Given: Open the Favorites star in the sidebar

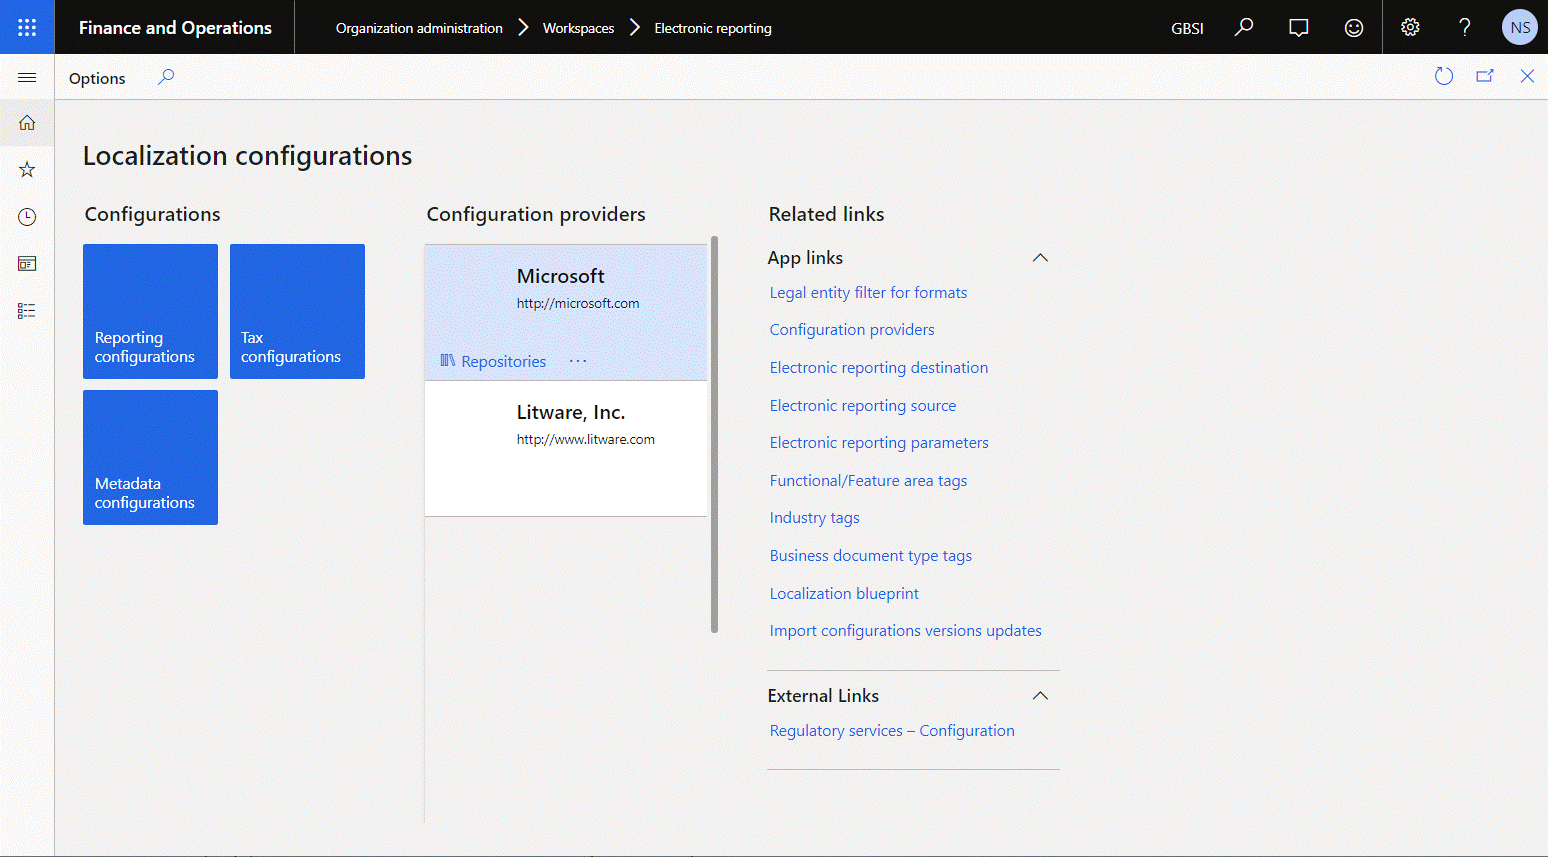Looking at the screenshot, I should point(27,169).
